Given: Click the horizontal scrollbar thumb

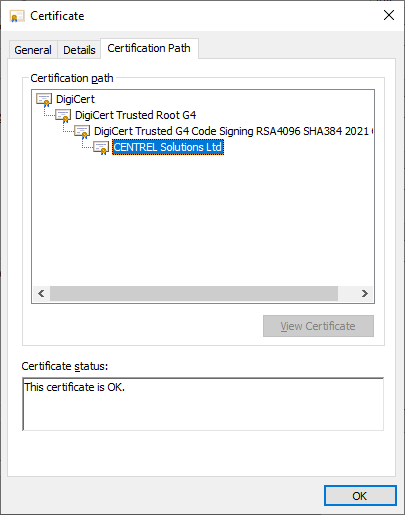Looking at the screenshot, I should [x=194, y=293].
